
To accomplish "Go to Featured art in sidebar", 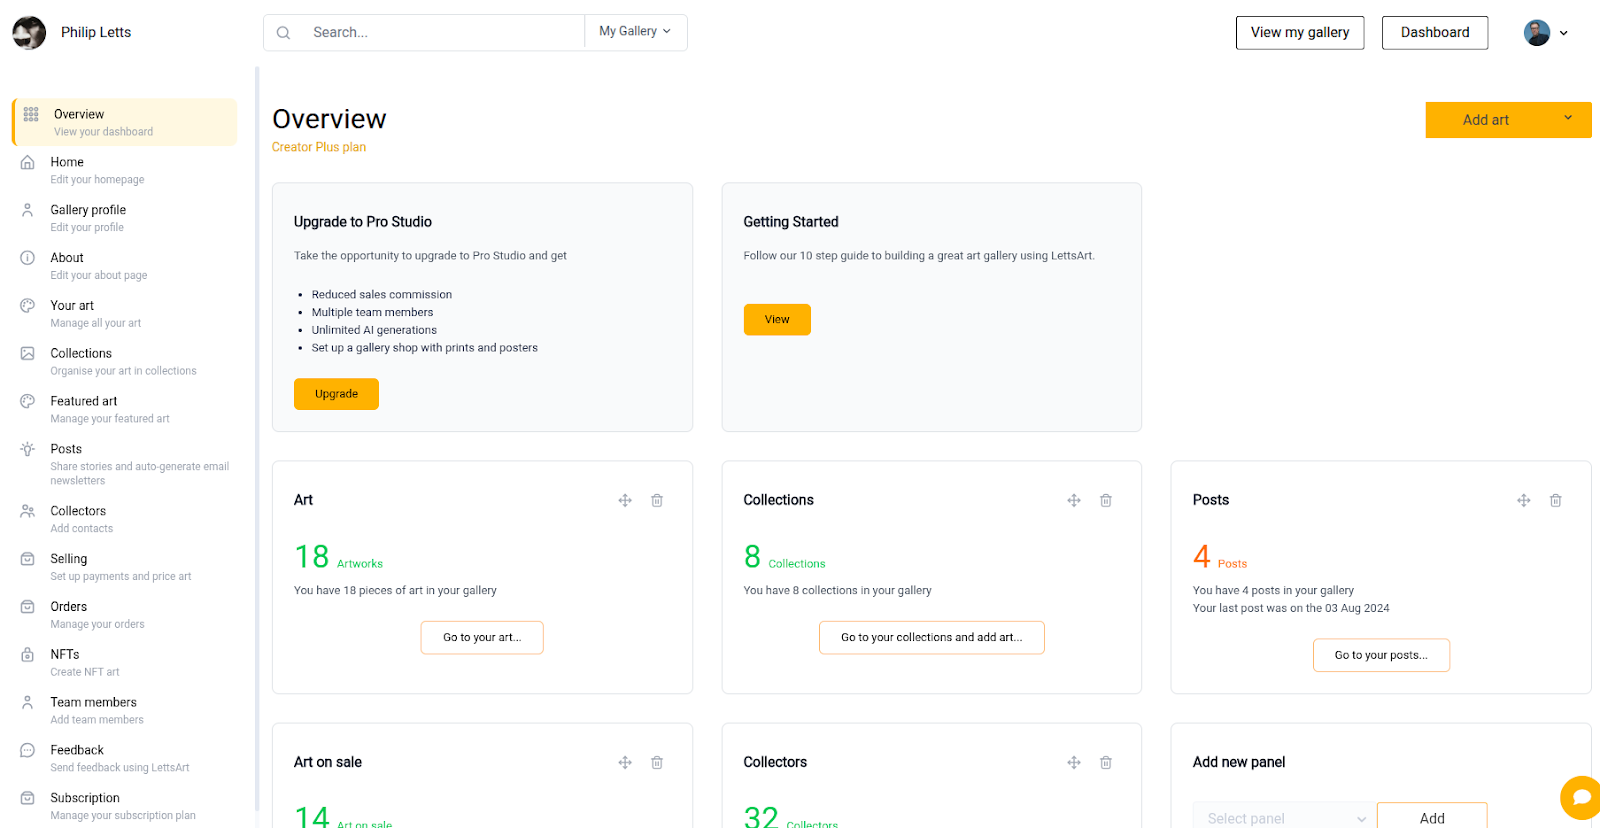I will 83,401.
